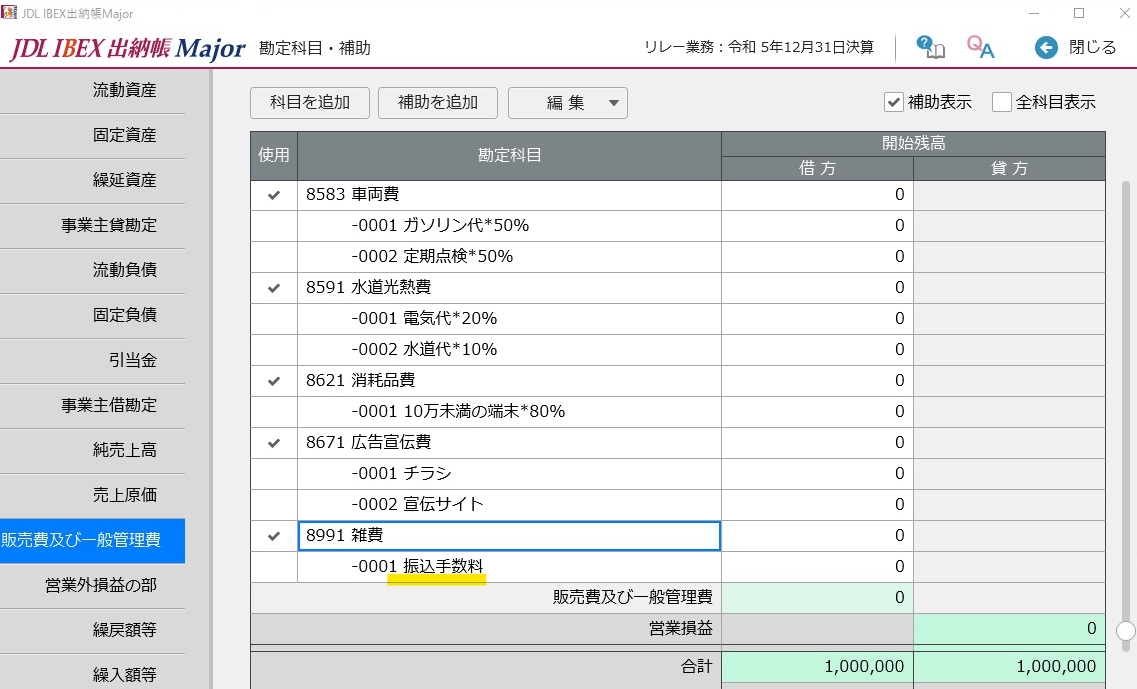Image resolution: width=1137 pixels, height=689 pixels.
Task: Open the 編集 dropdown arrow
Action: 613,103
